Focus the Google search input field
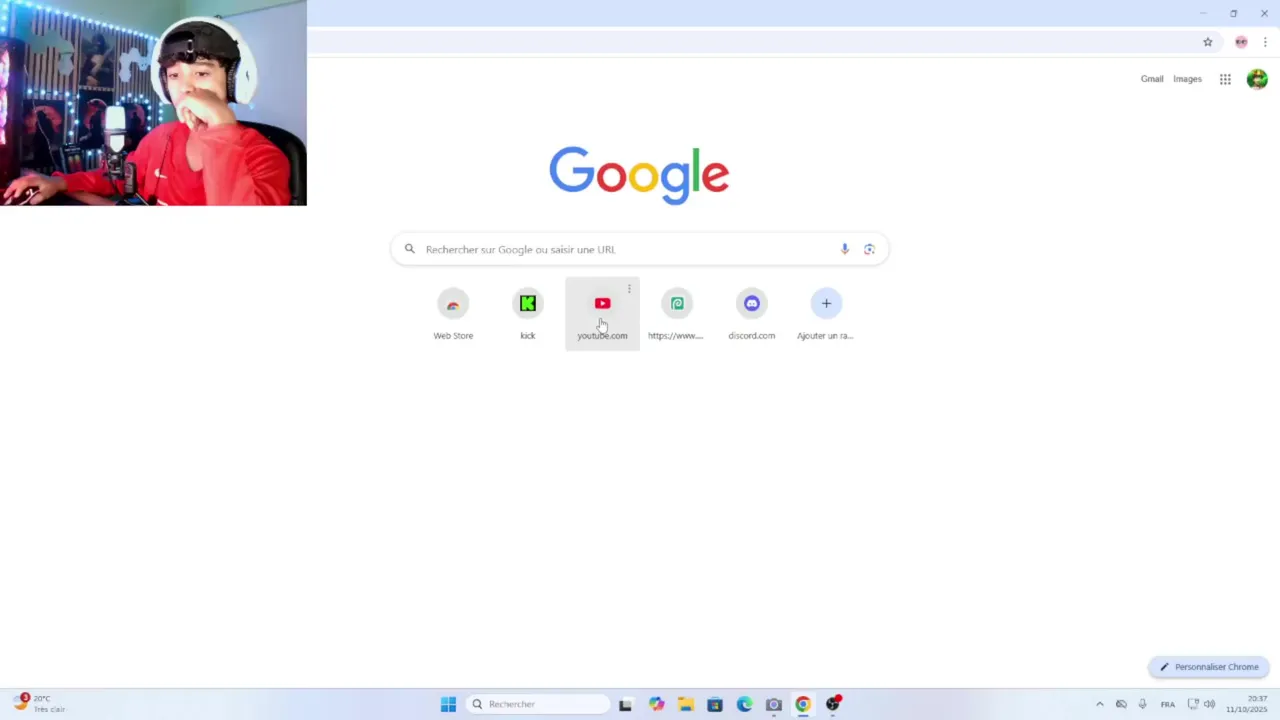The width and height of the screenshot is (1280, 720). (x=639, y=249)
